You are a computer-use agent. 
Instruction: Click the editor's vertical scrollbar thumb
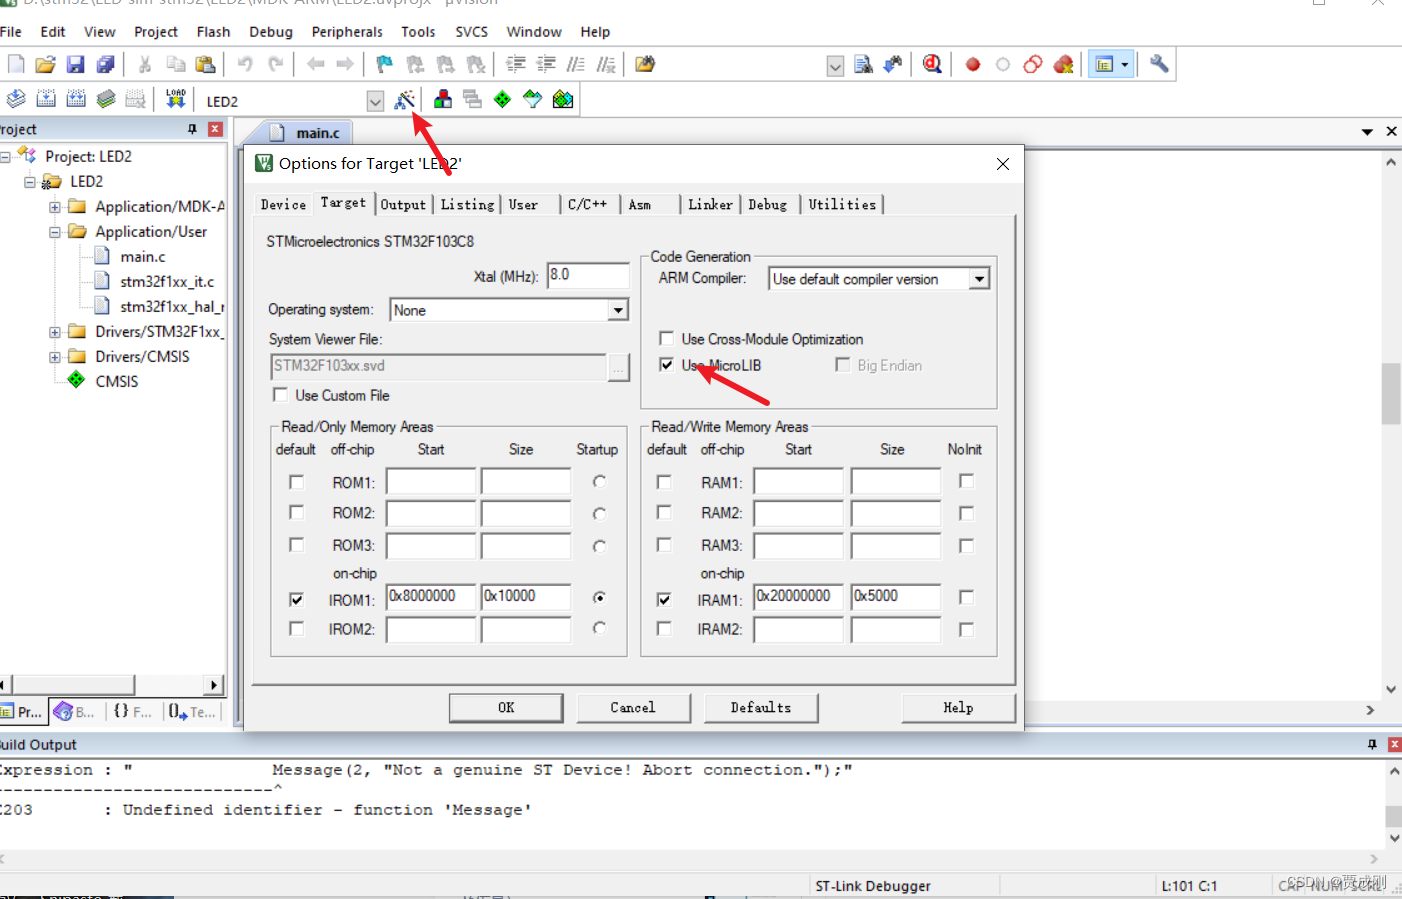coord(1391,394)
